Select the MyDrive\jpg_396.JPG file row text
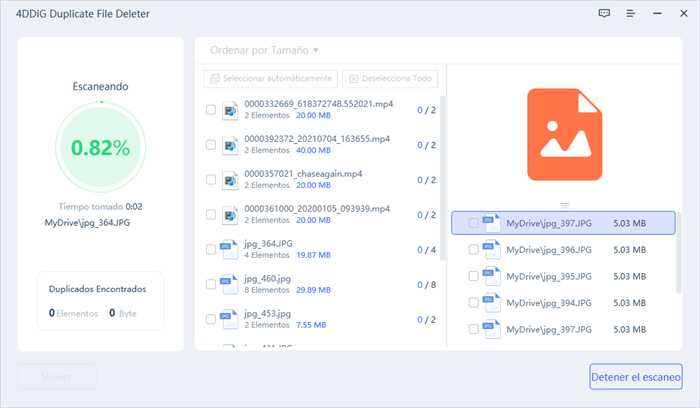700x408 pixels. click(x=549, y=250)
